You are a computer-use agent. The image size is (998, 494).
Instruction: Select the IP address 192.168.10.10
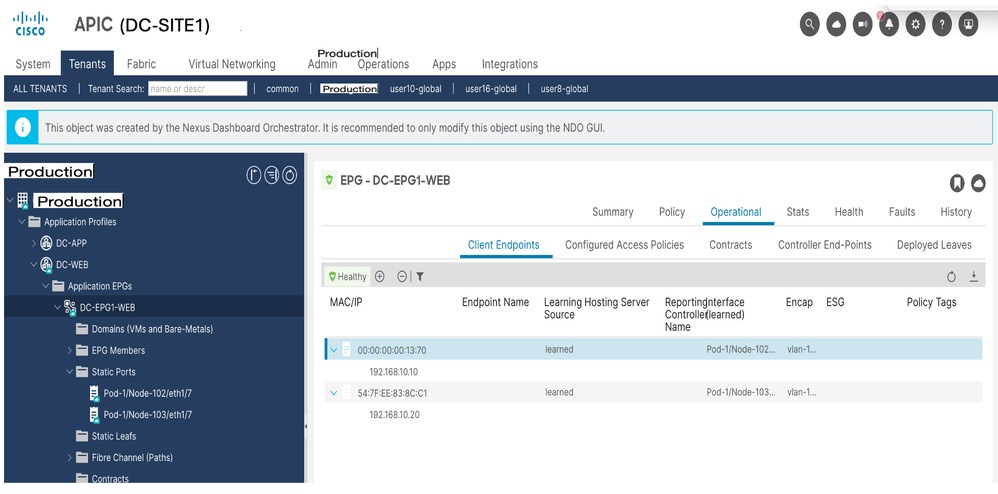[394, 371]
